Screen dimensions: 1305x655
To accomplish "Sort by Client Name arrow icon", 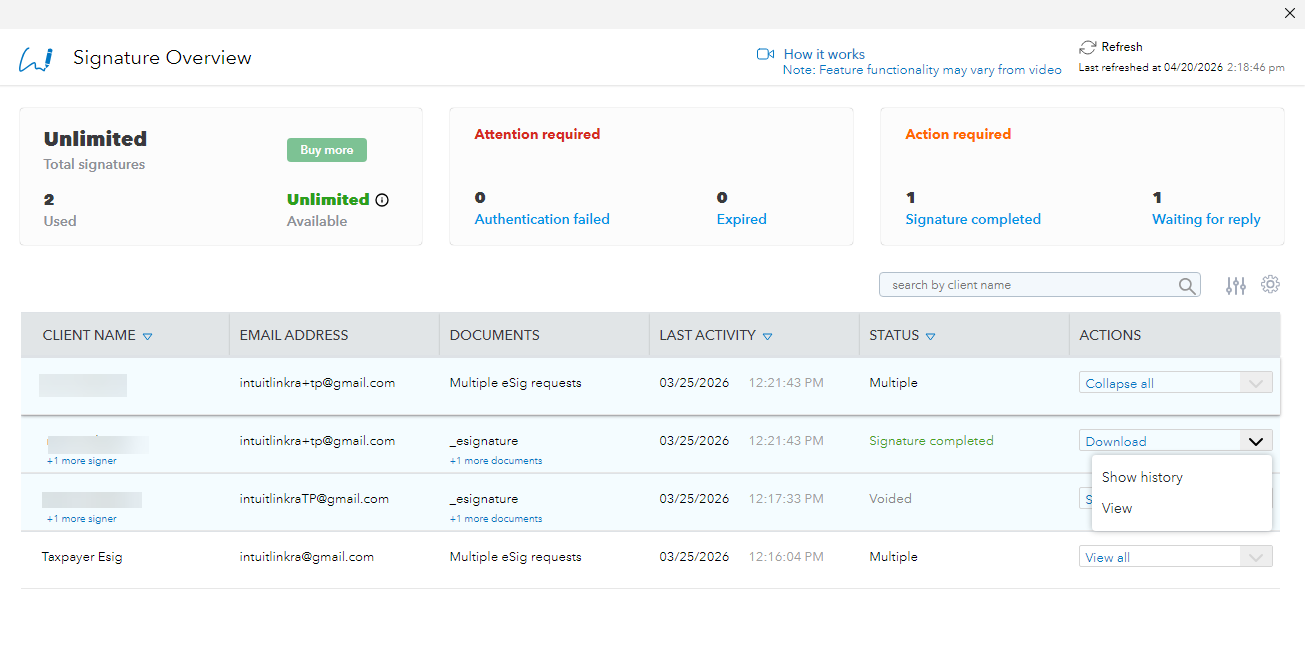I will 148,337.
